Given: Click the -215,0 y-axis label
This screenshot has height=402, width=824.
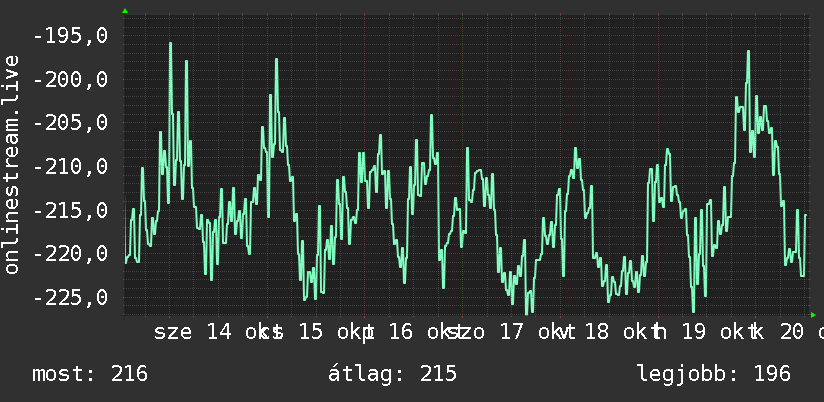Looking at the screenshot, I should click(70, 211).
